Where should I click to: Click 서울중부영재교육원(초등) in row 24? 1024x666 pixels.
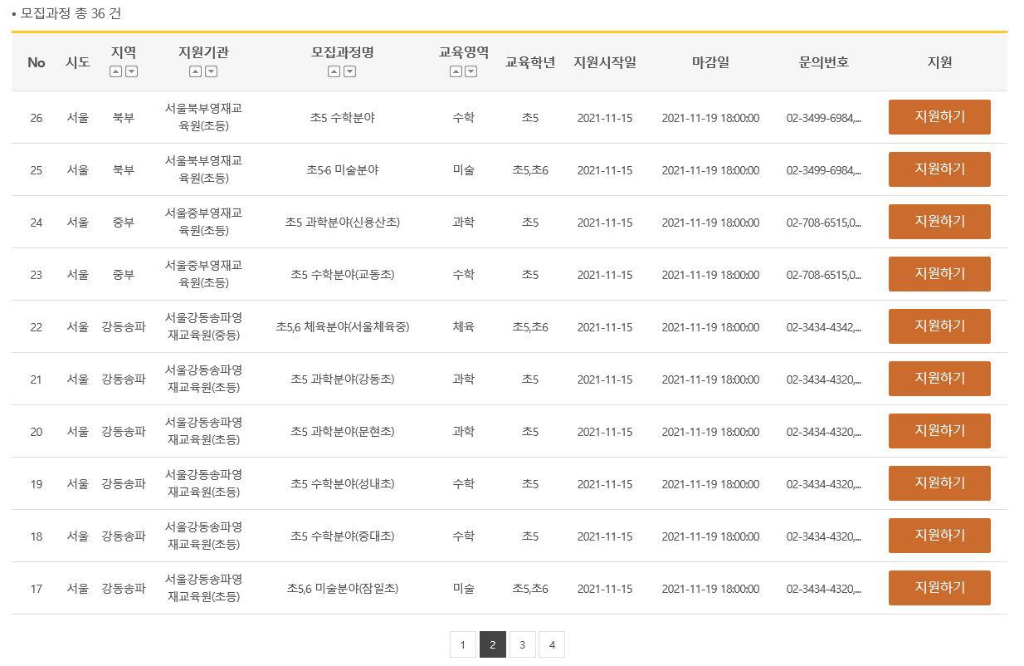click(x=203, y=221)
